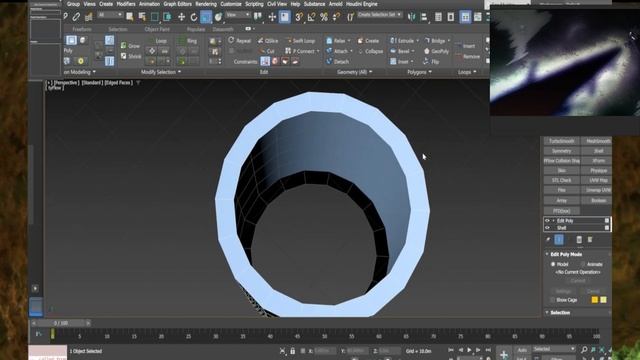
Task: Click the first yellow cage color swatch
Action: [595, 300]
